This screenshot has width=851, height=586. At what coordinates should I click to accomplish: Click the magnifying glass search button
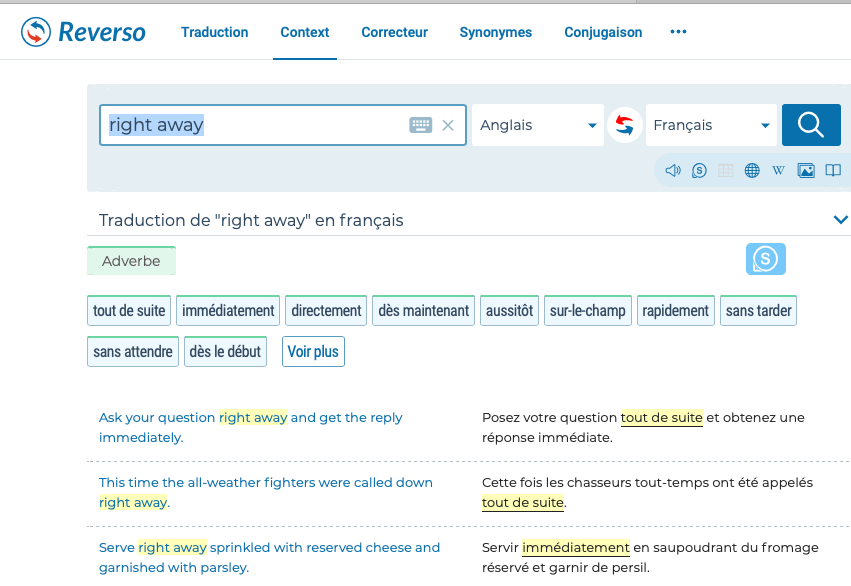[x=810, y=125]
